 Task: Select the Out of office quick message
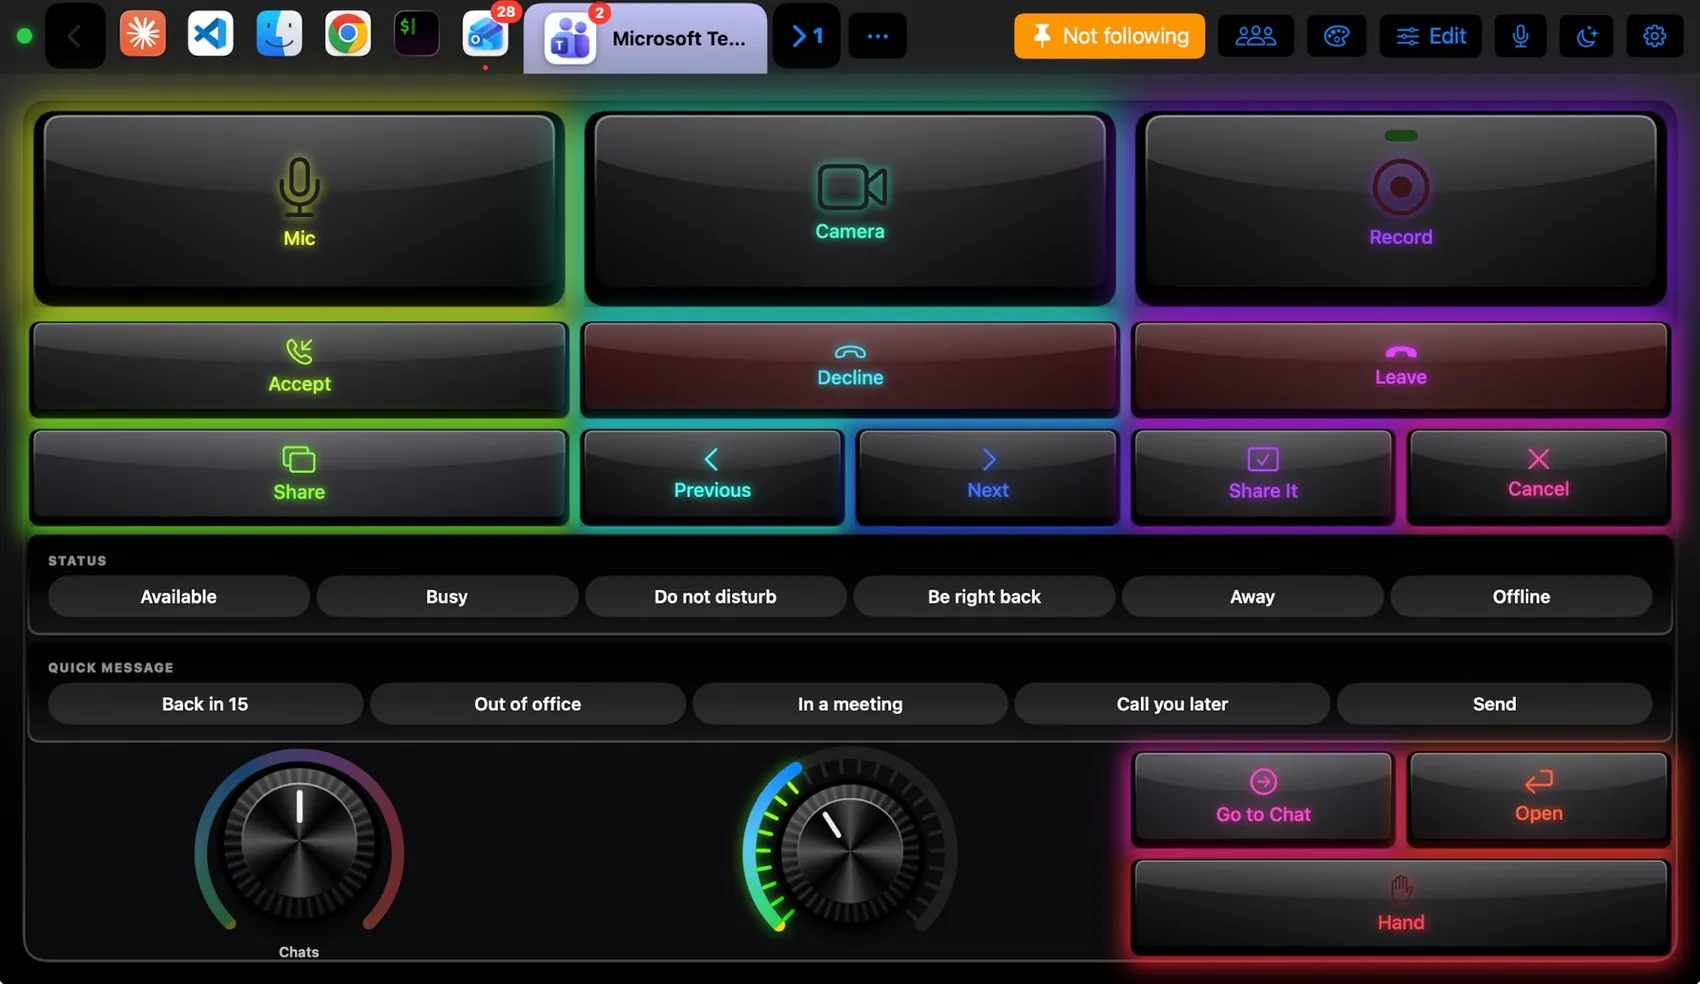tap(528, 703)
